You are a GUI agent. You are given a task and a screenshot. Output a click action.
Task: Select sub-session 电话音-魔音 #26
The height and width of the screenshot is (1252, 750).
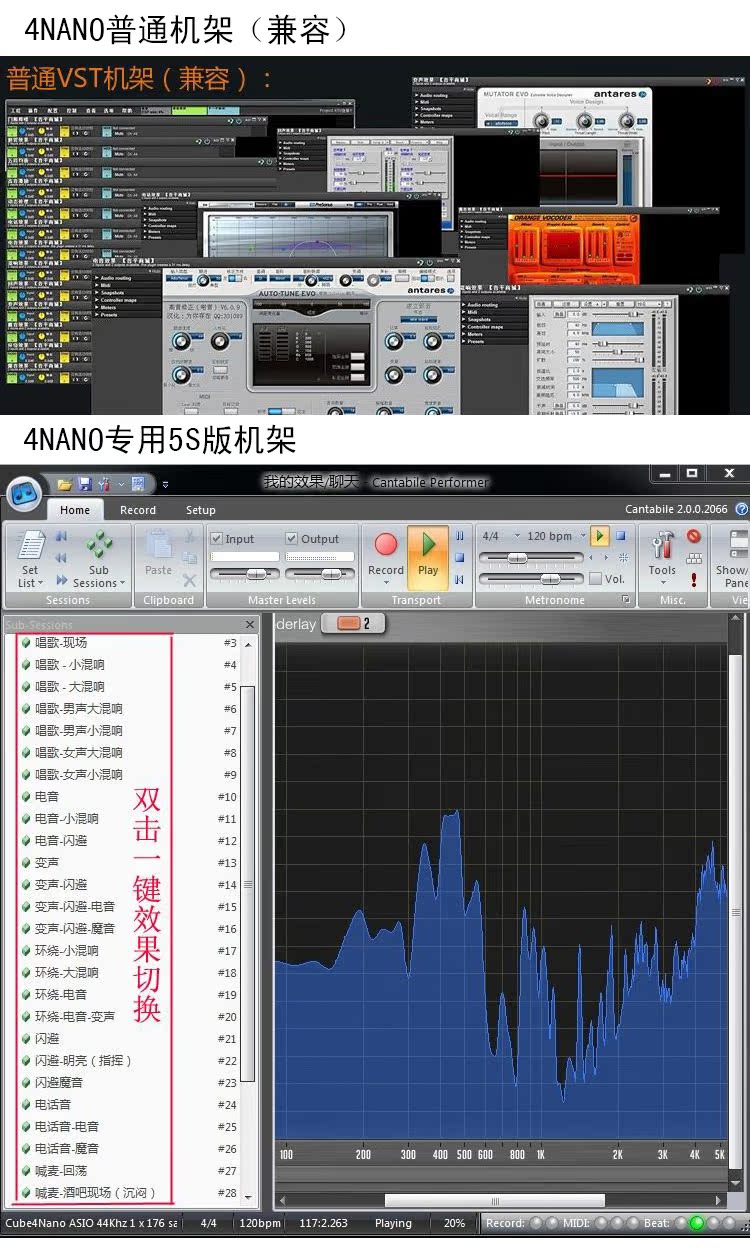[129, 1148]
